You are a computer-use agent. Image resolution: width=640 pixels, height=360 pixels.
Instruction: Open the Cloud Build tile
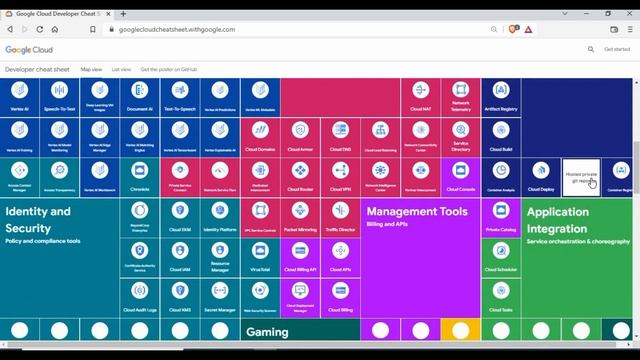pos(501,138)
